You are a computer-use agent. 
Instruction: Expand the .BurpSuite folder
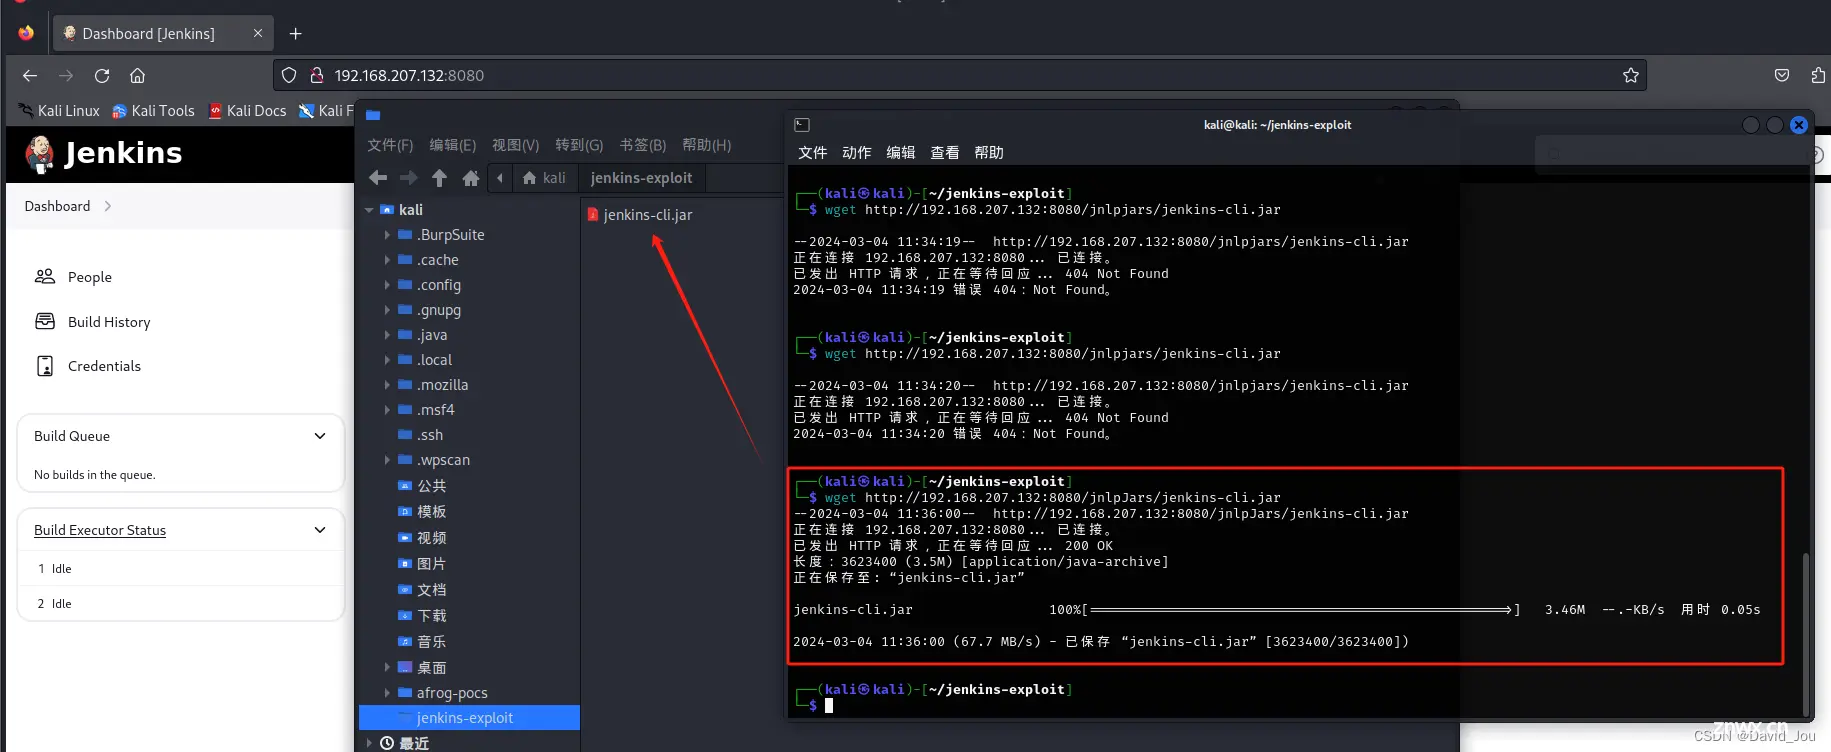click(387, 235)
